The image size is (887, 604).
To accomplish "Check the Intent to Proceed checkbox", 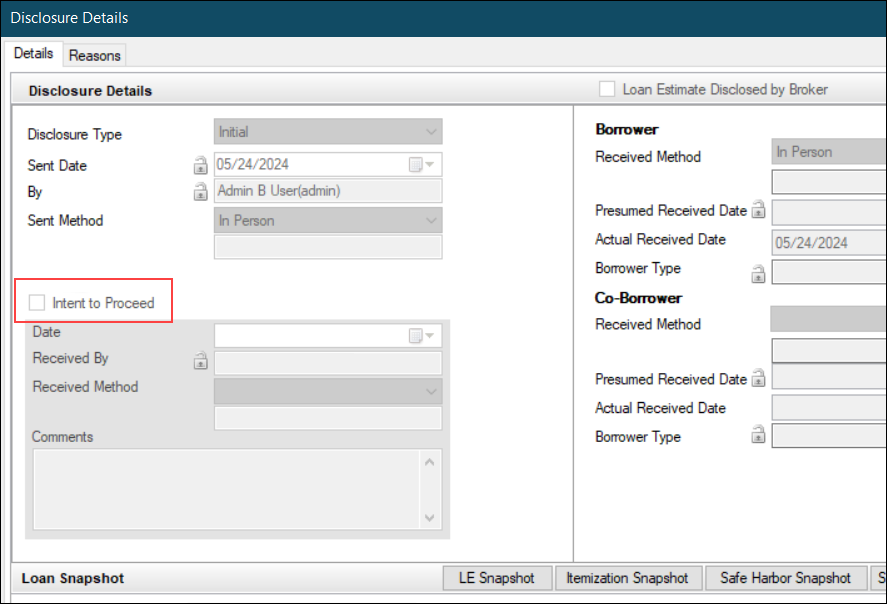I will tap(37, 303).
